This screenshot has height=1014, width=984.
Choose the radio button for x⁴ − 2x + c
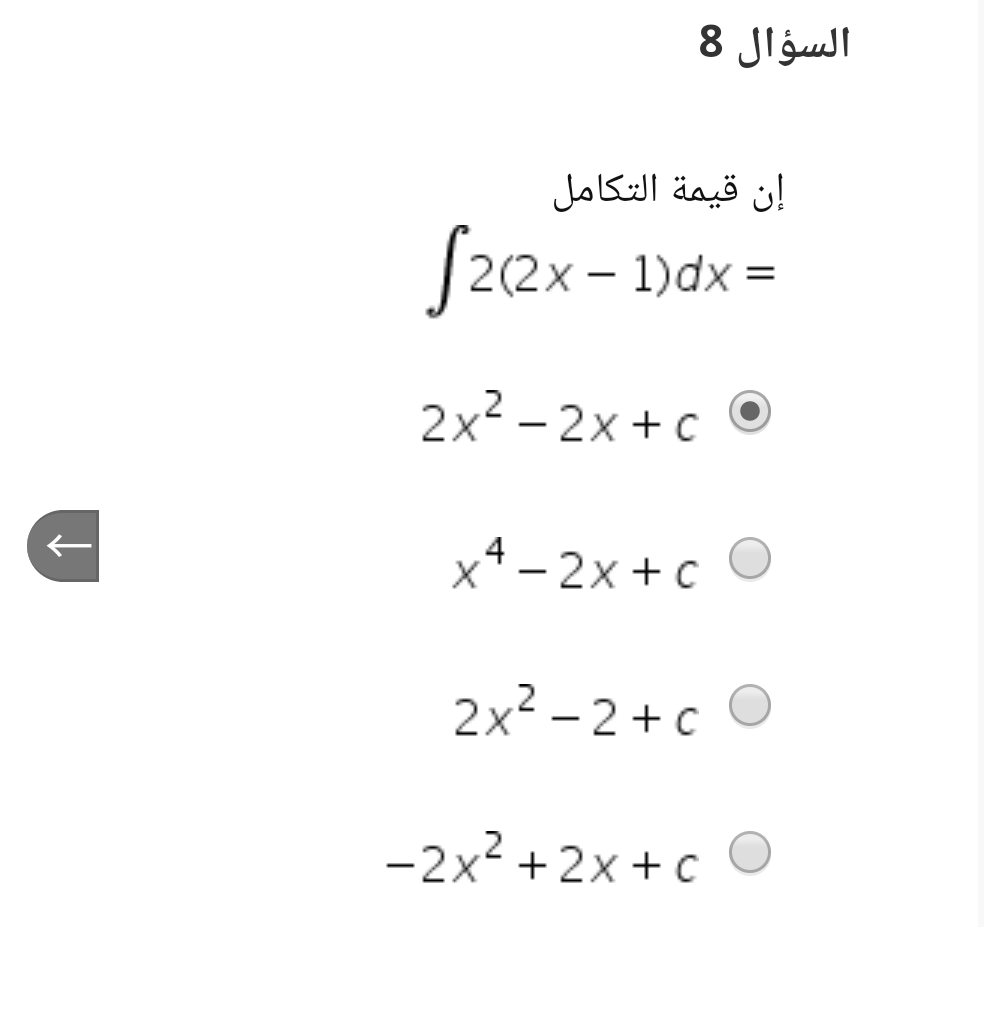tap(749, 558)
